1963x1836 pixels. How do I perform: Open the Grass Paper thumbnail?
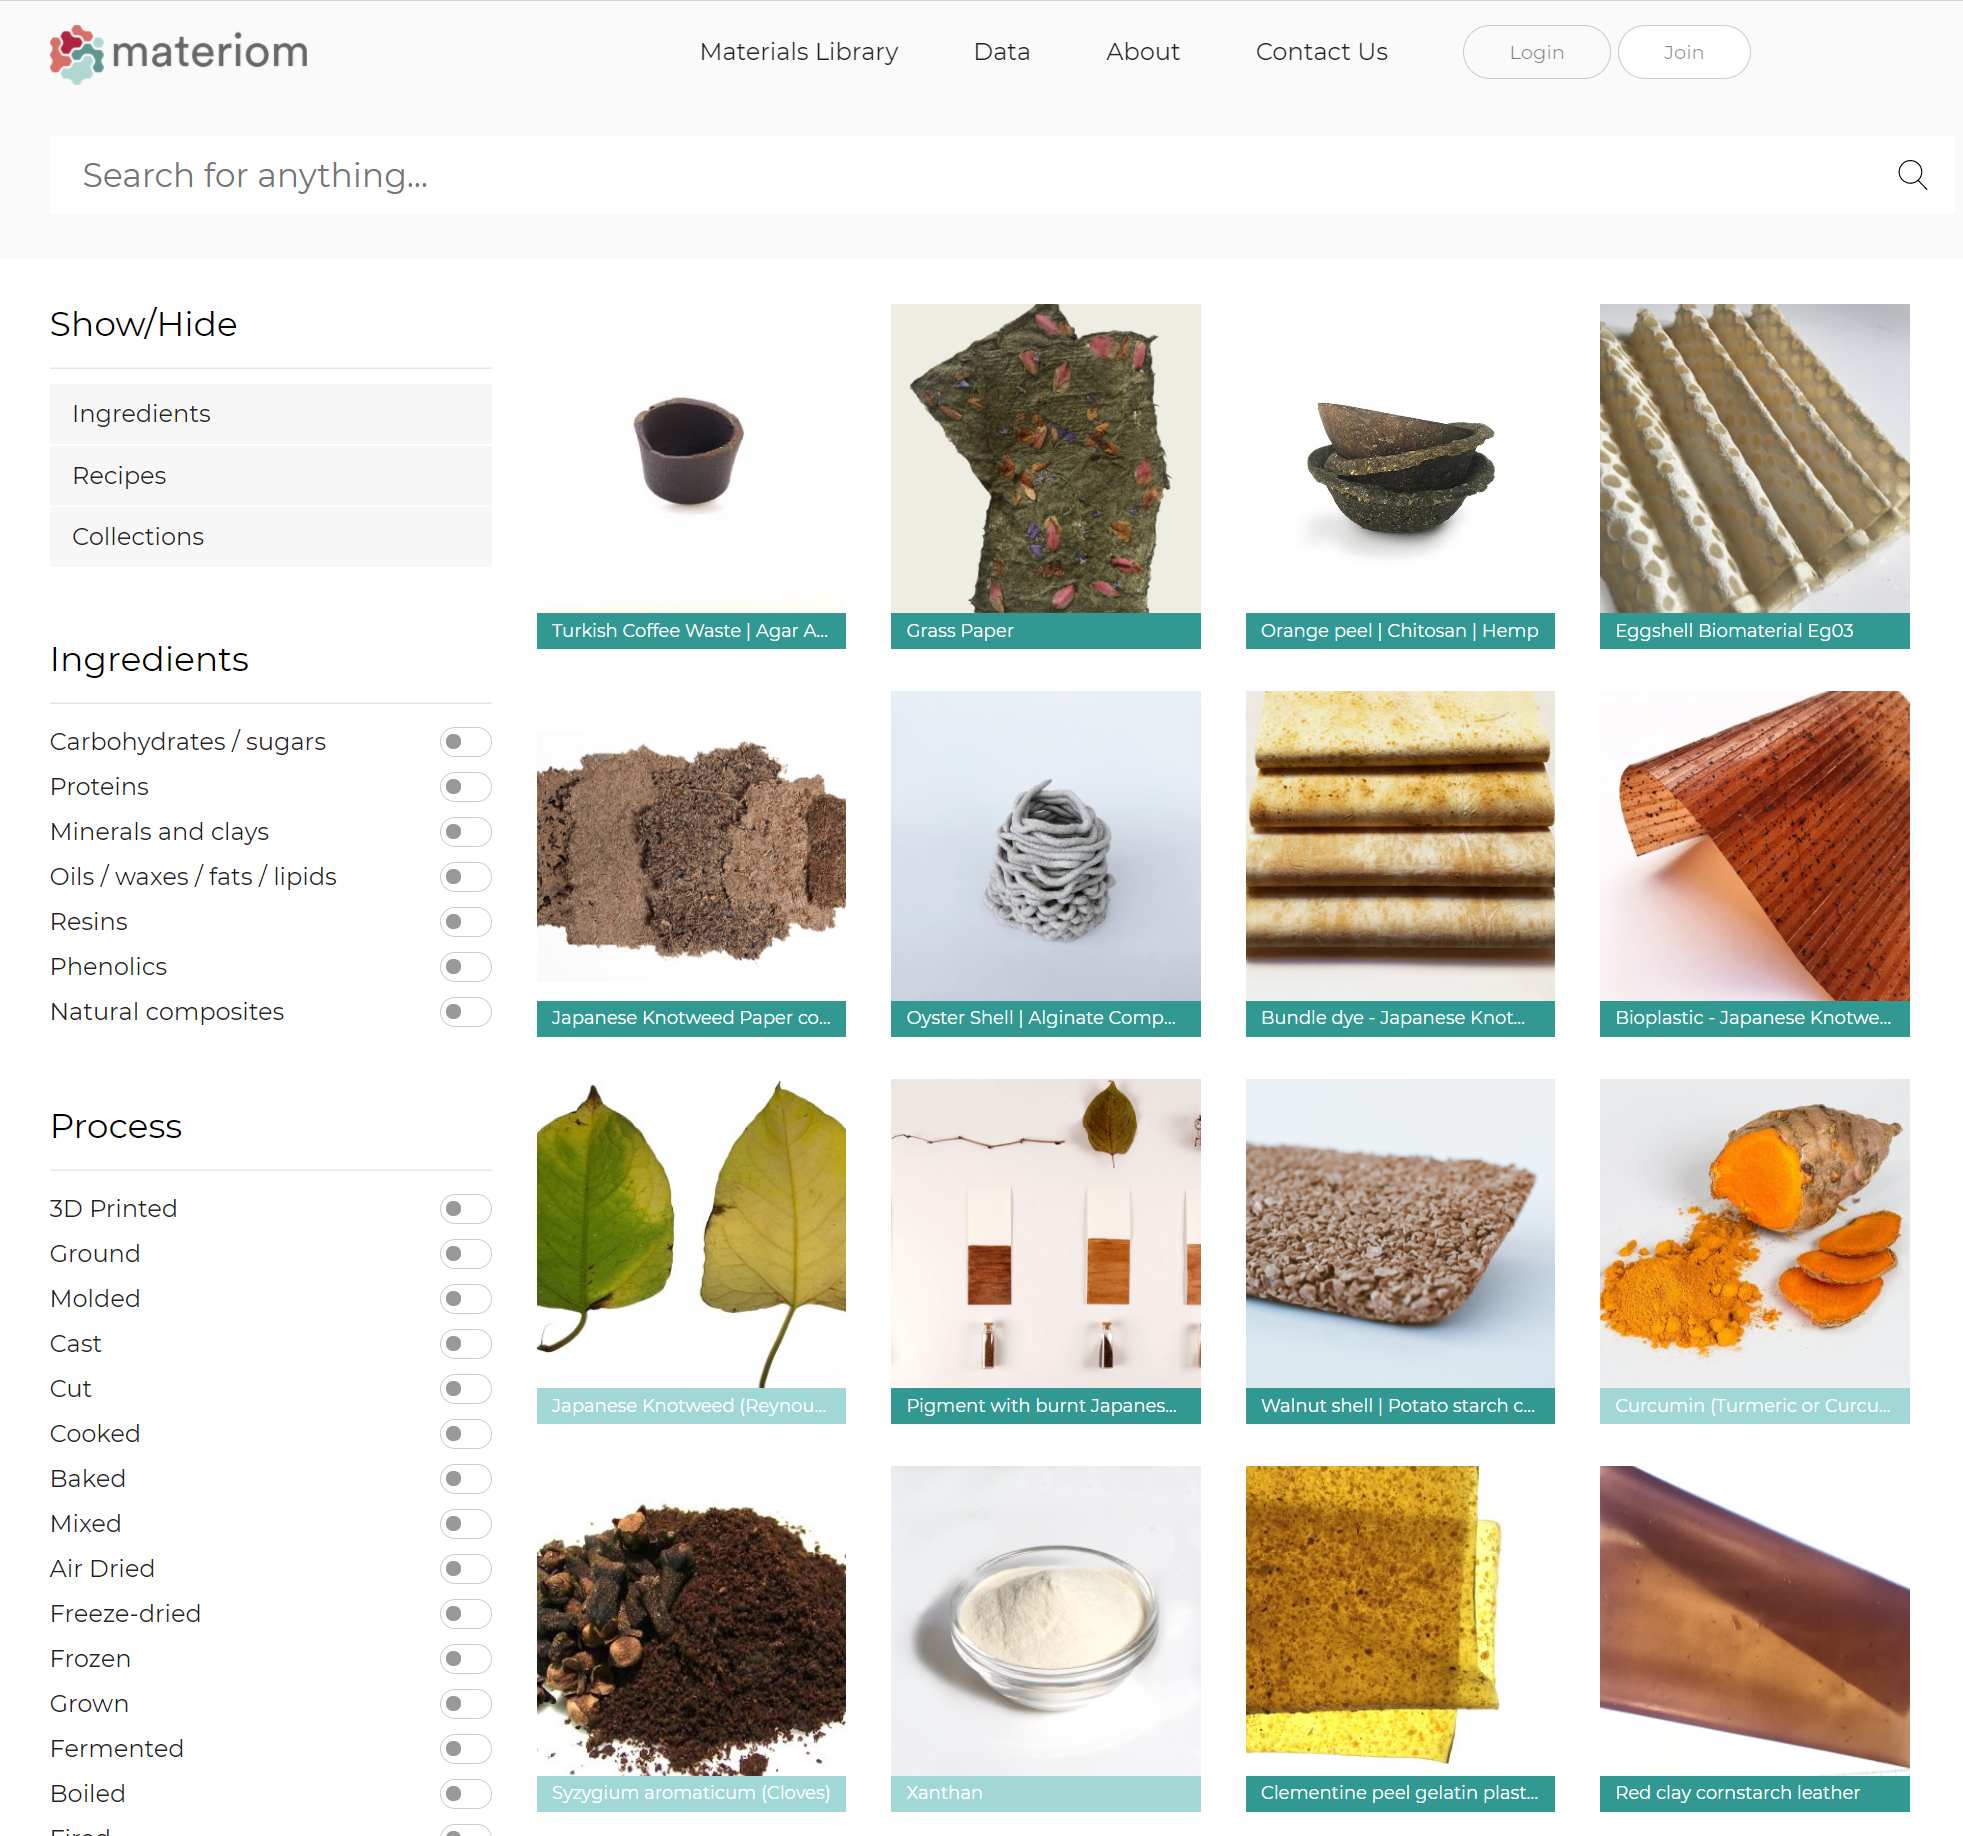point(1045,459)
